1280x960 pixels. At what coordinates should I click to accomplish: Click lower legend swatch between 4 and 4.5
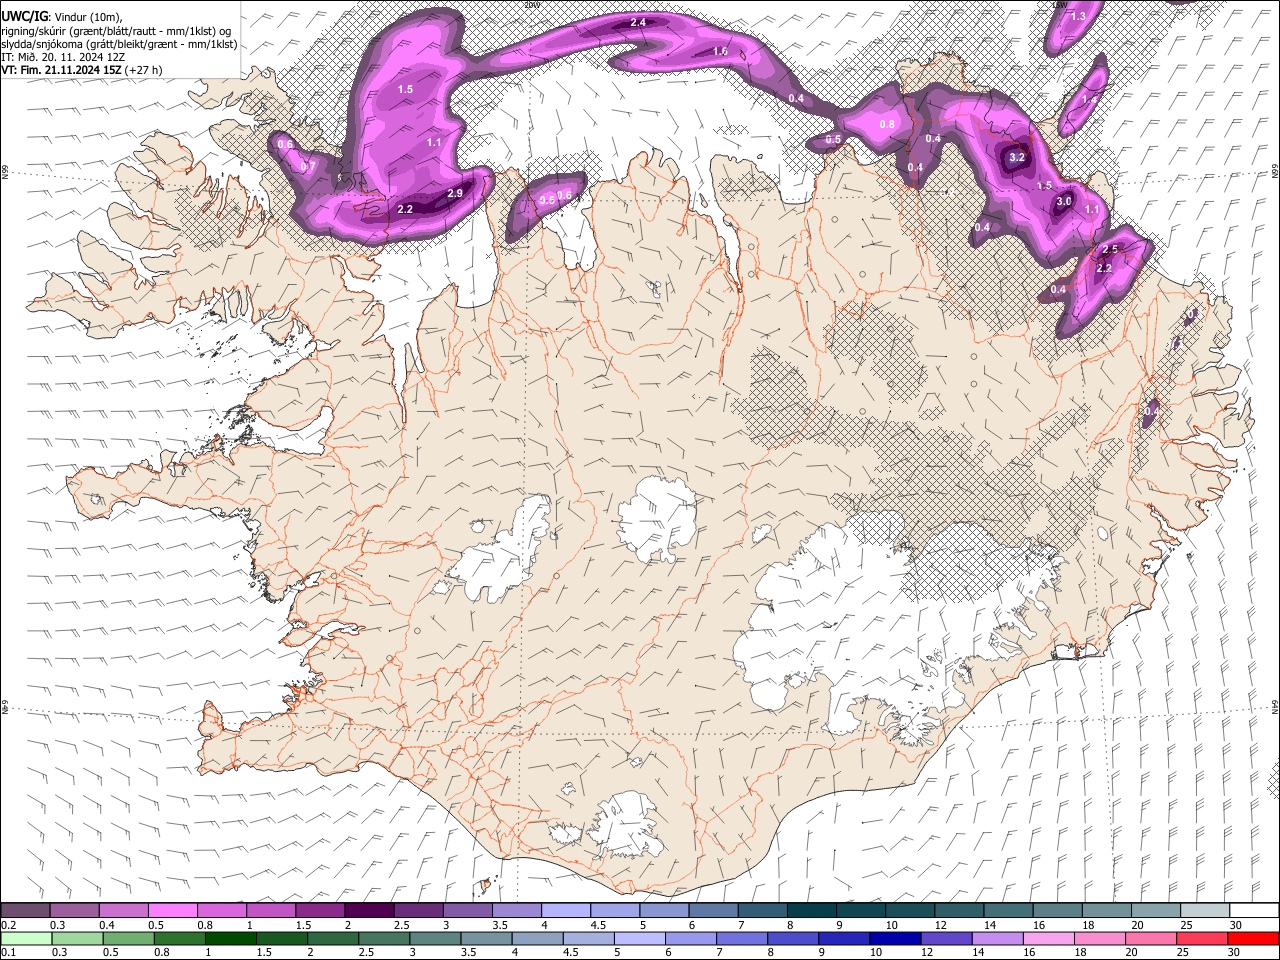pos(536,938)
